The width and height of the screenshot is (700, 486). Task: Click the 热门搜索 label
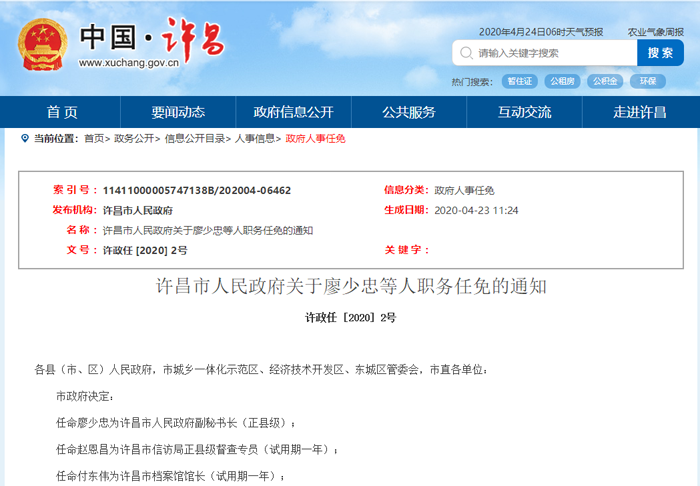[472, 82]
